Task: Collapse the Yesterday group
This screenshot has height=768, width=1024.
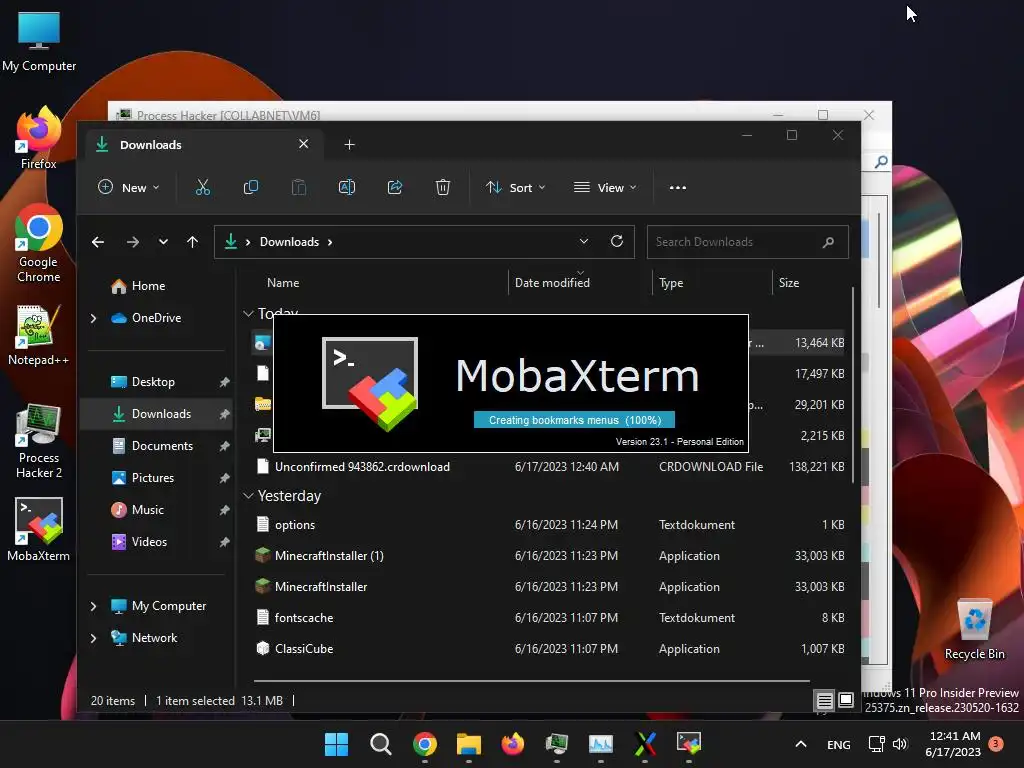Action: 248,496
